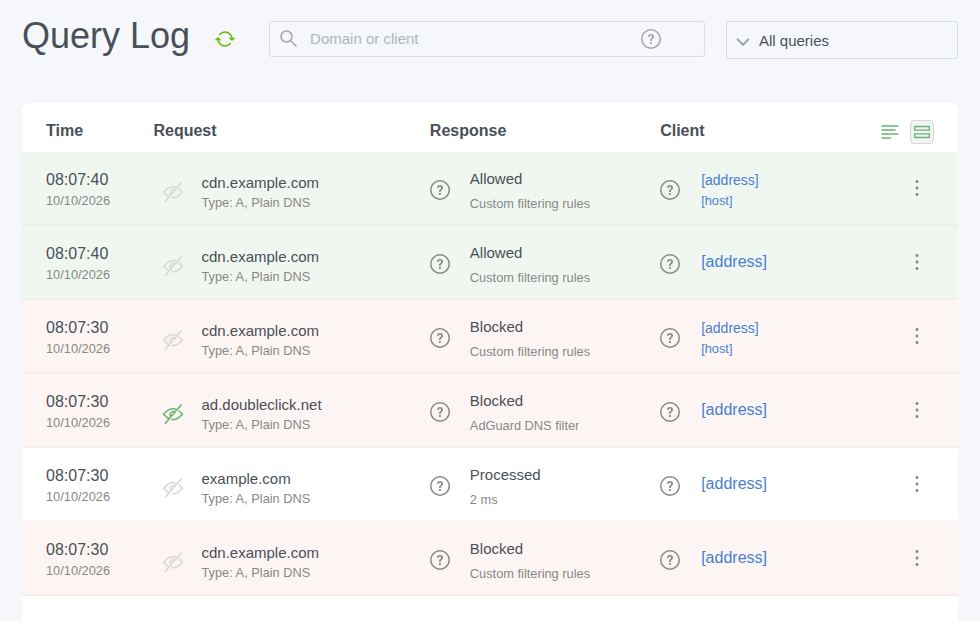The height and width of the screenshot is (621, 980).
Task: Open response details icon for ad.doubleclick.net
Action: coord(440,412)
